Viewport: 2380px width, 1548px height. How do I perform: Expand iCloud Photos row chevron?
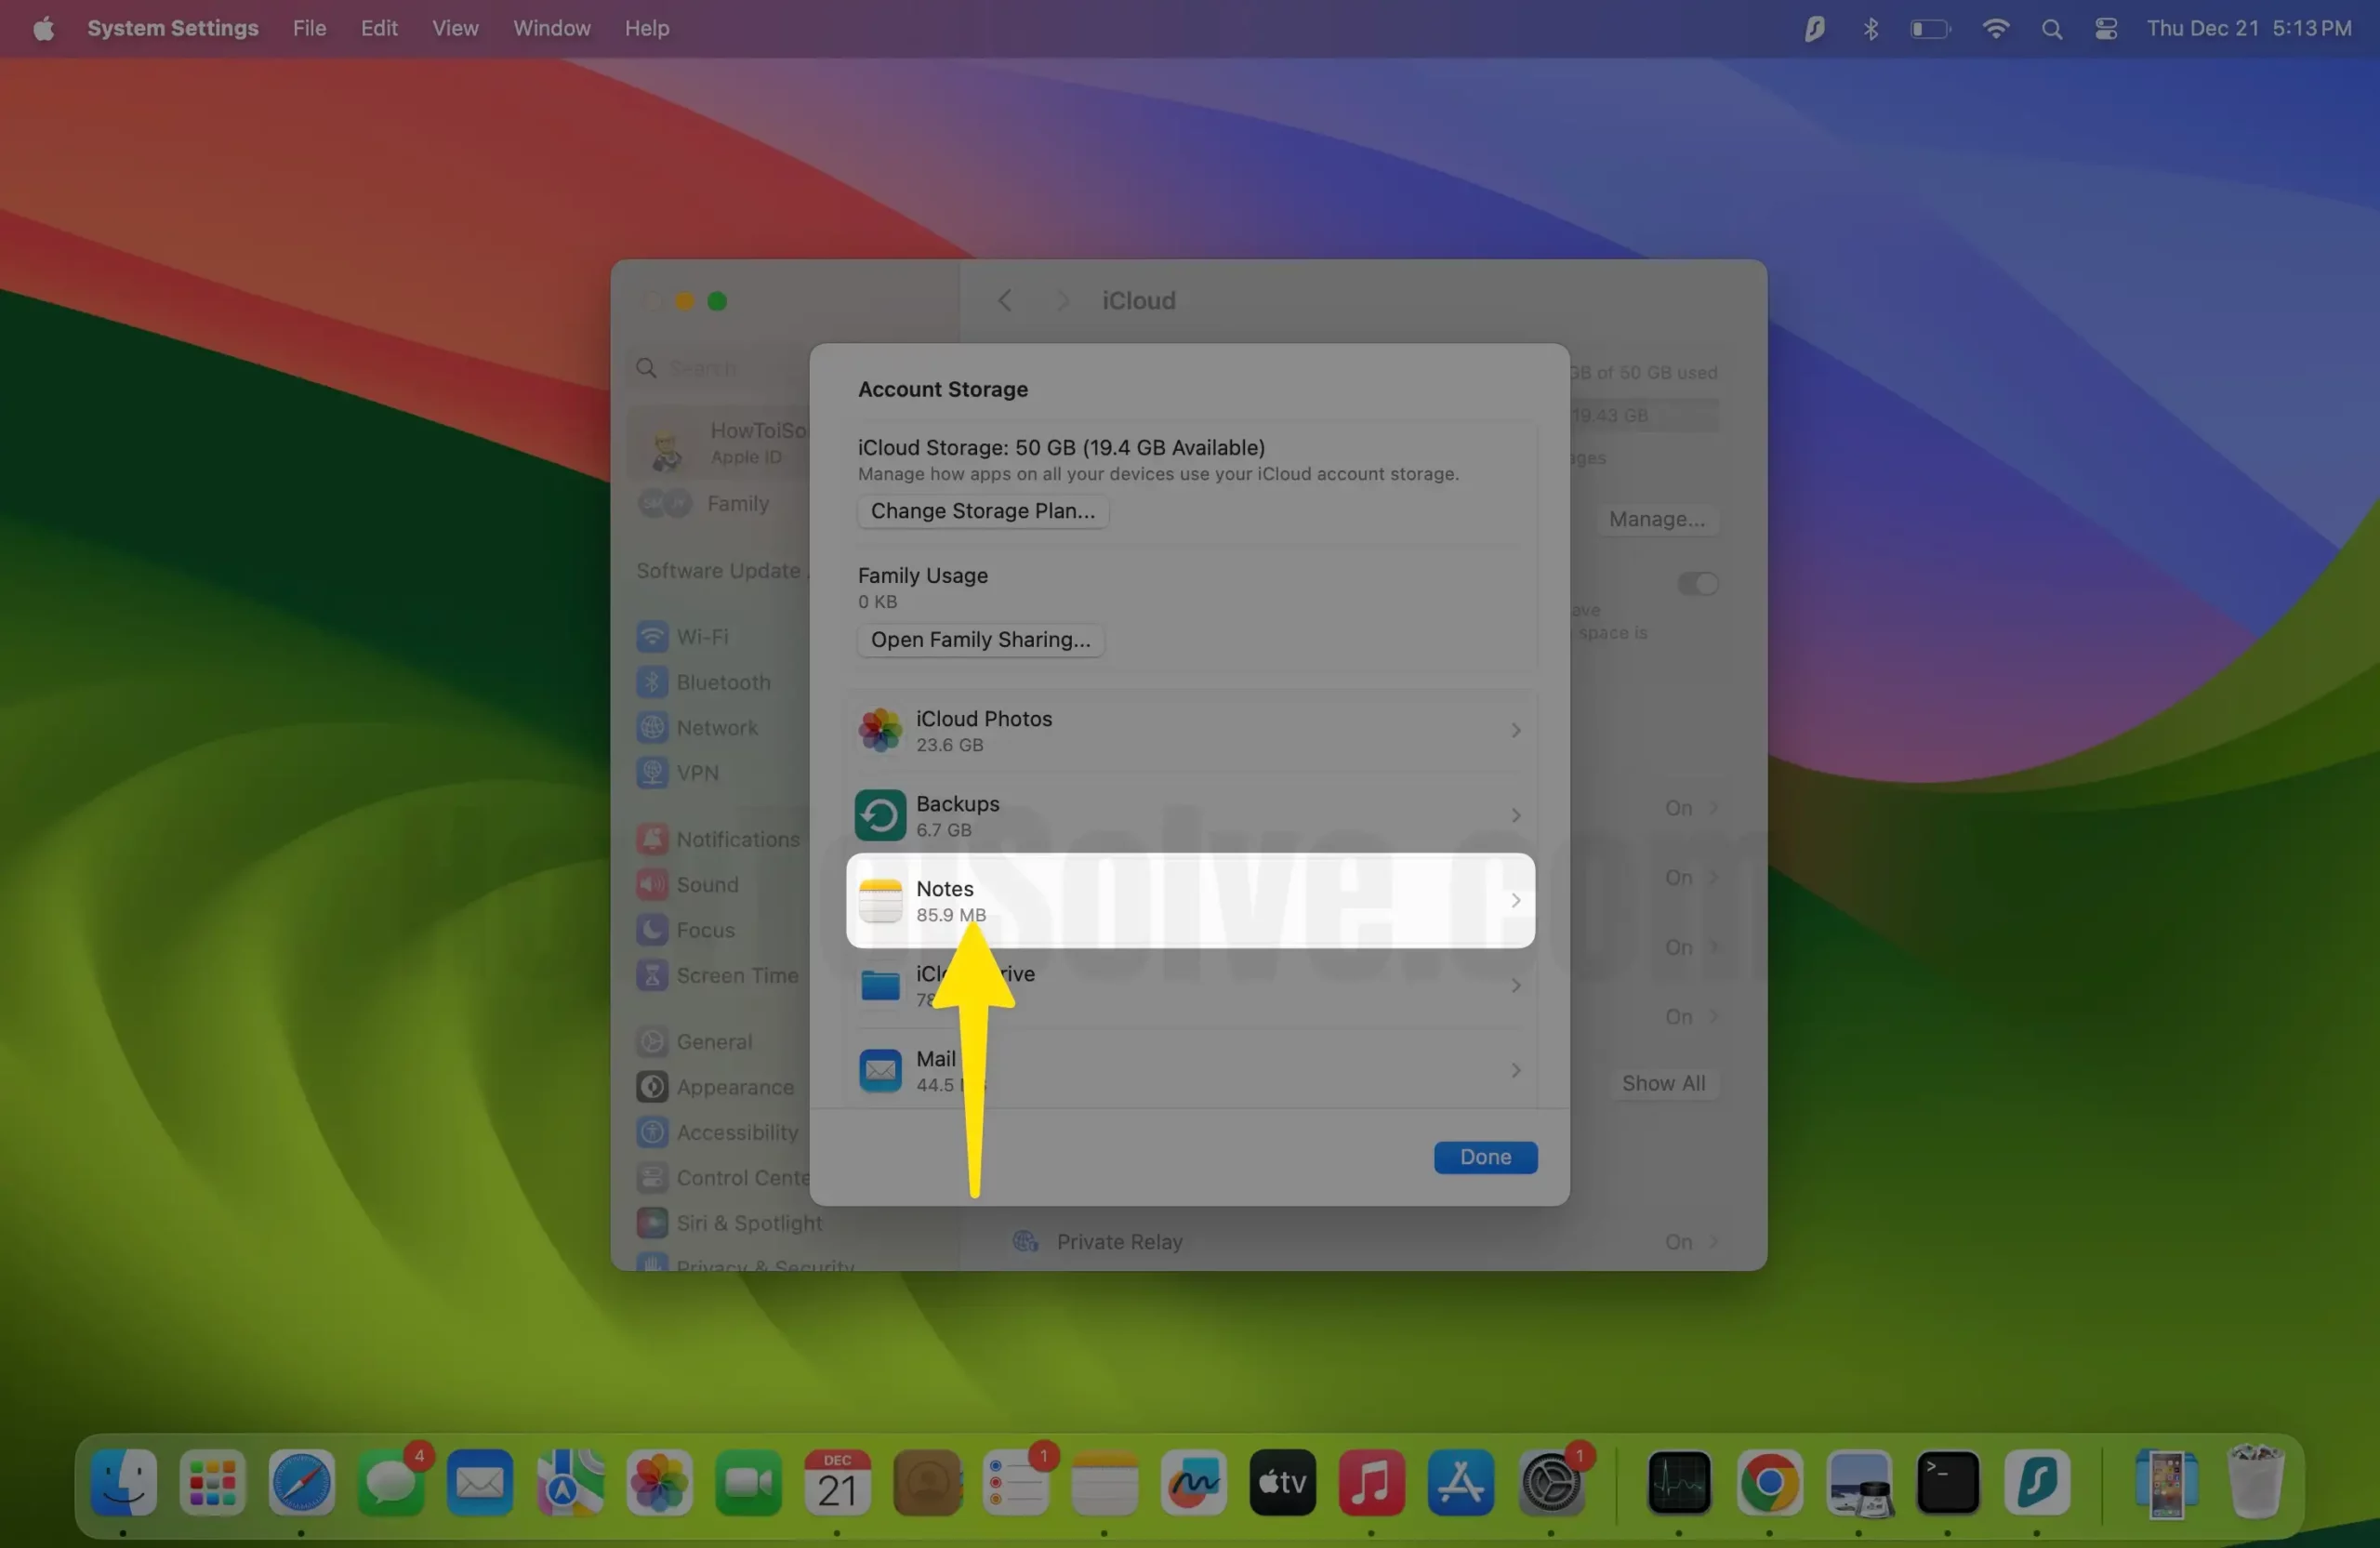1516,730
